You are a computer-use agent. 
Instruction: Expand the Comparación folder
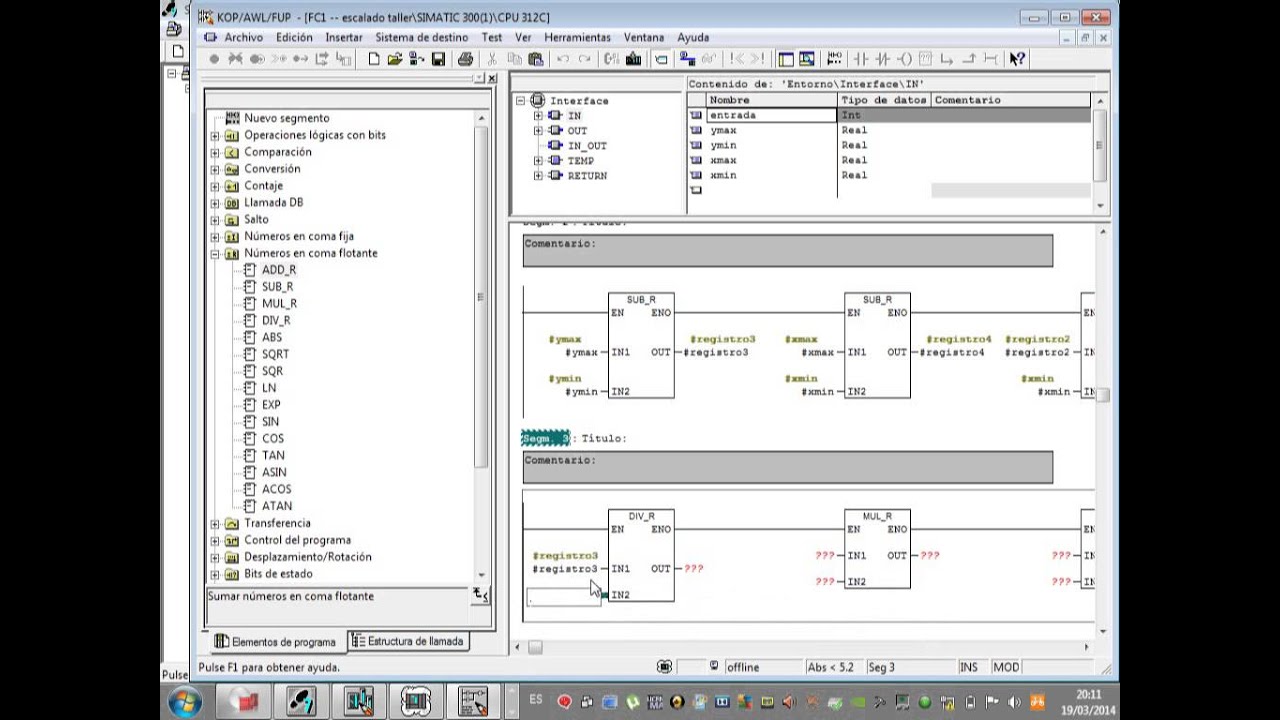click(x=215, y=153)
